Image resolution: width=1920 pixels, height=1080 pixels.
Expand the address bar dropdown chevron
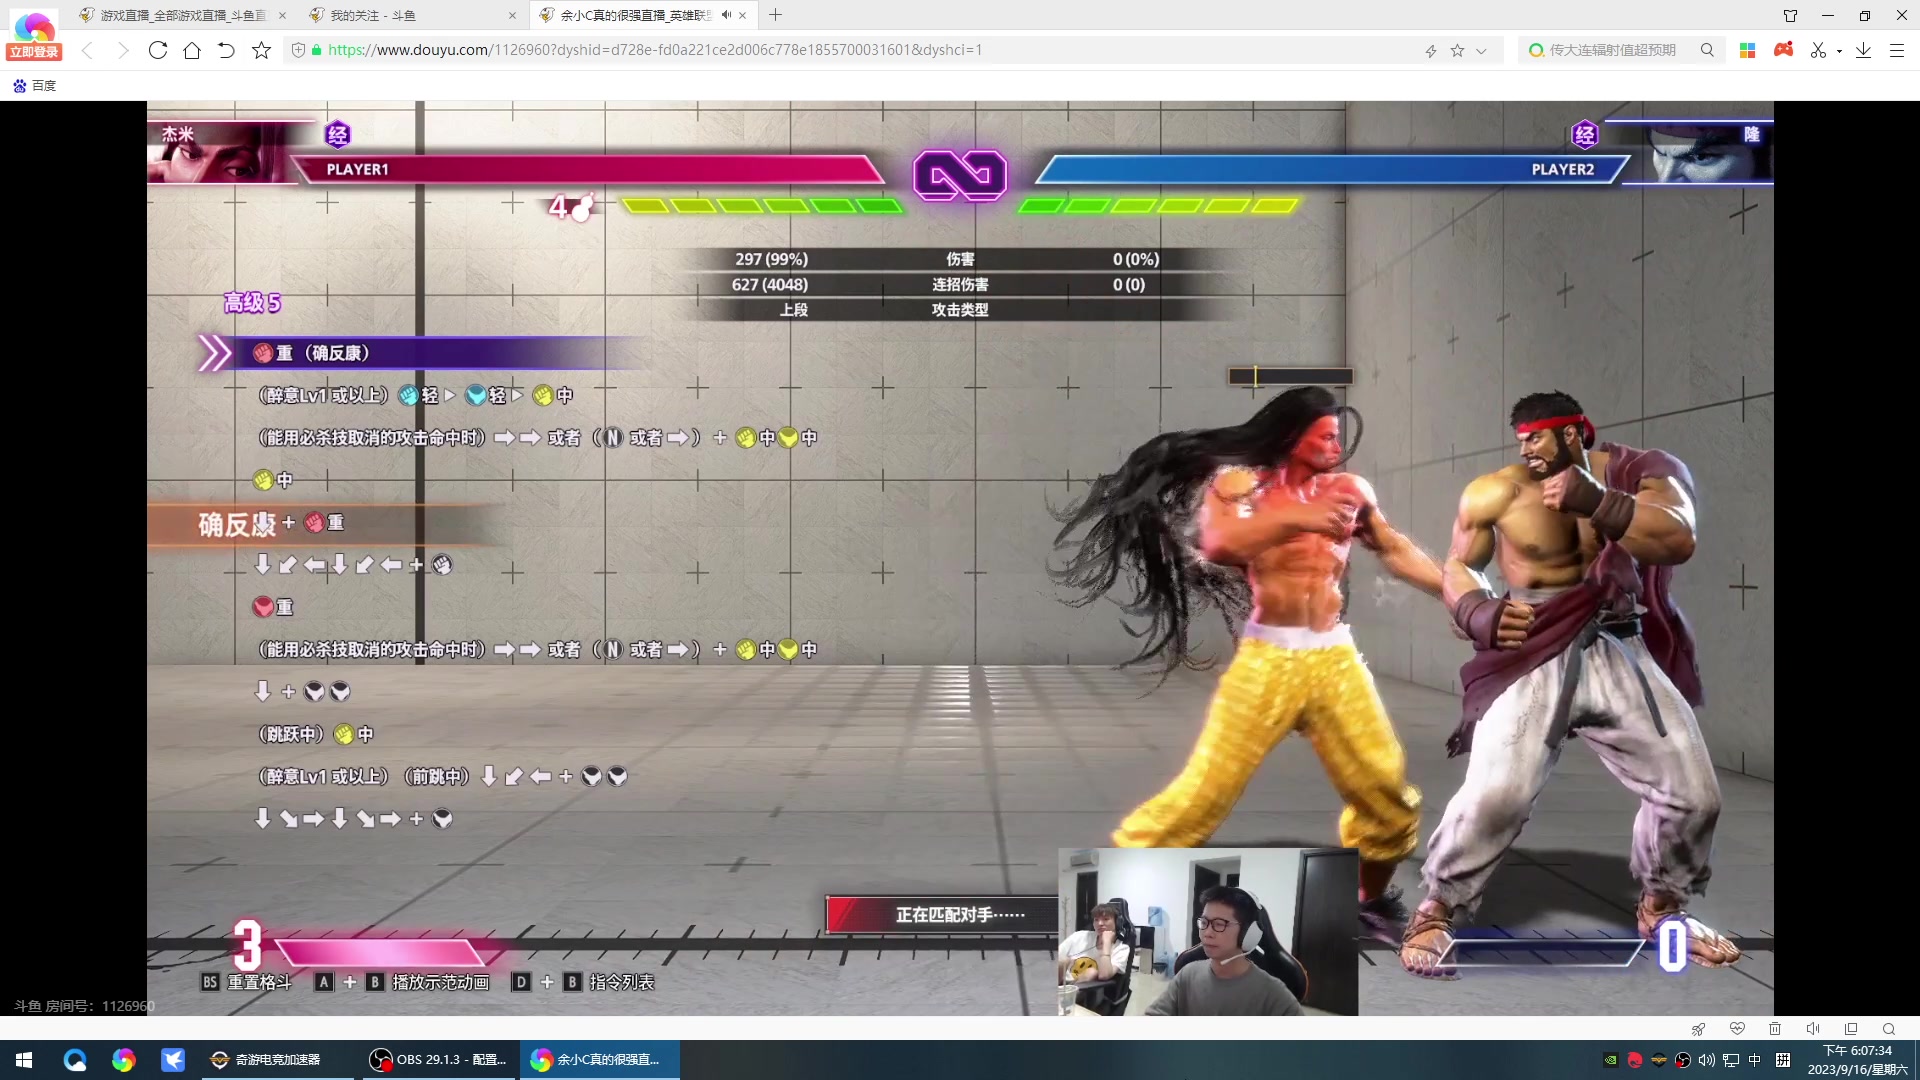point(1481,50)
